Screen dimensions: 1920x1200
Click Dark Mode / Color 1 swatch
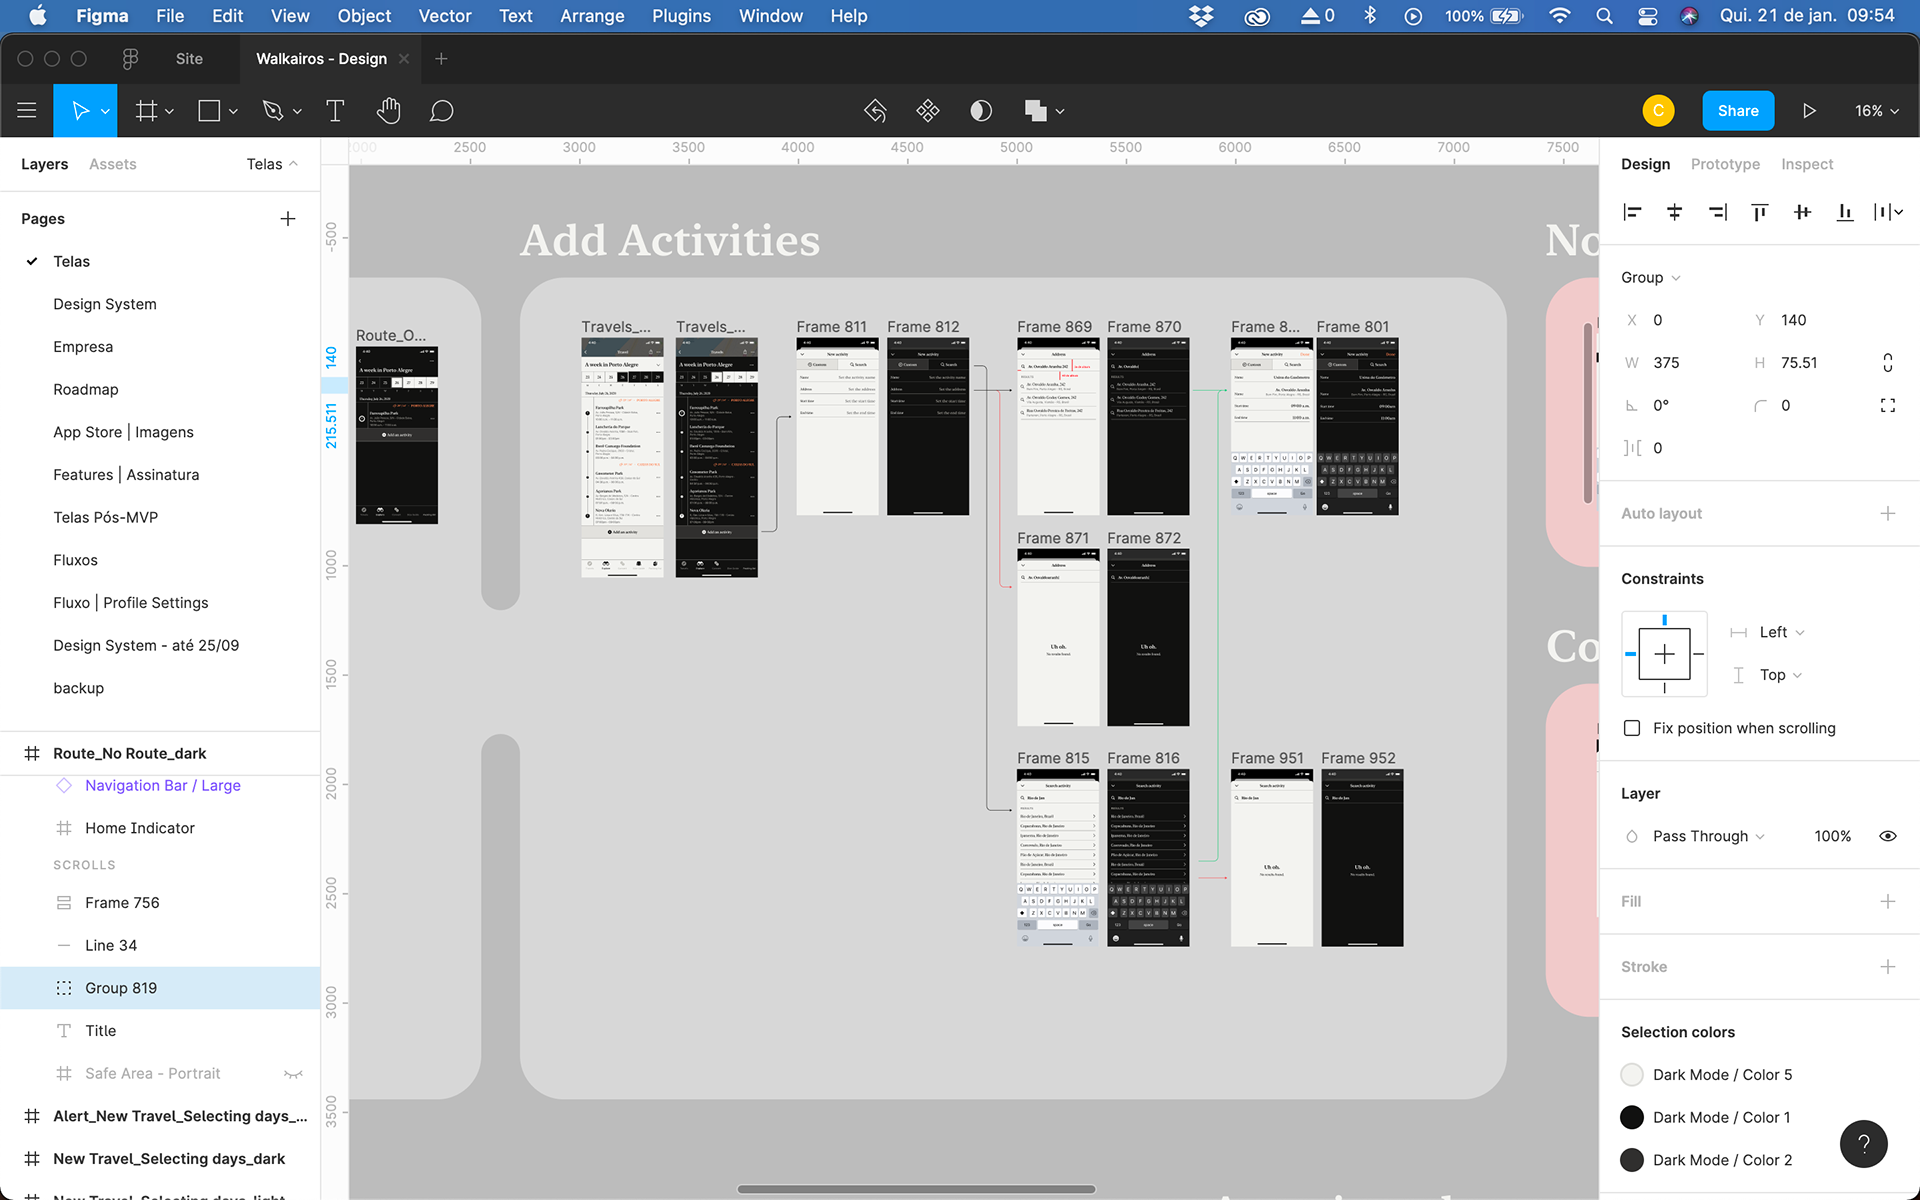tap(1632, 1117)
